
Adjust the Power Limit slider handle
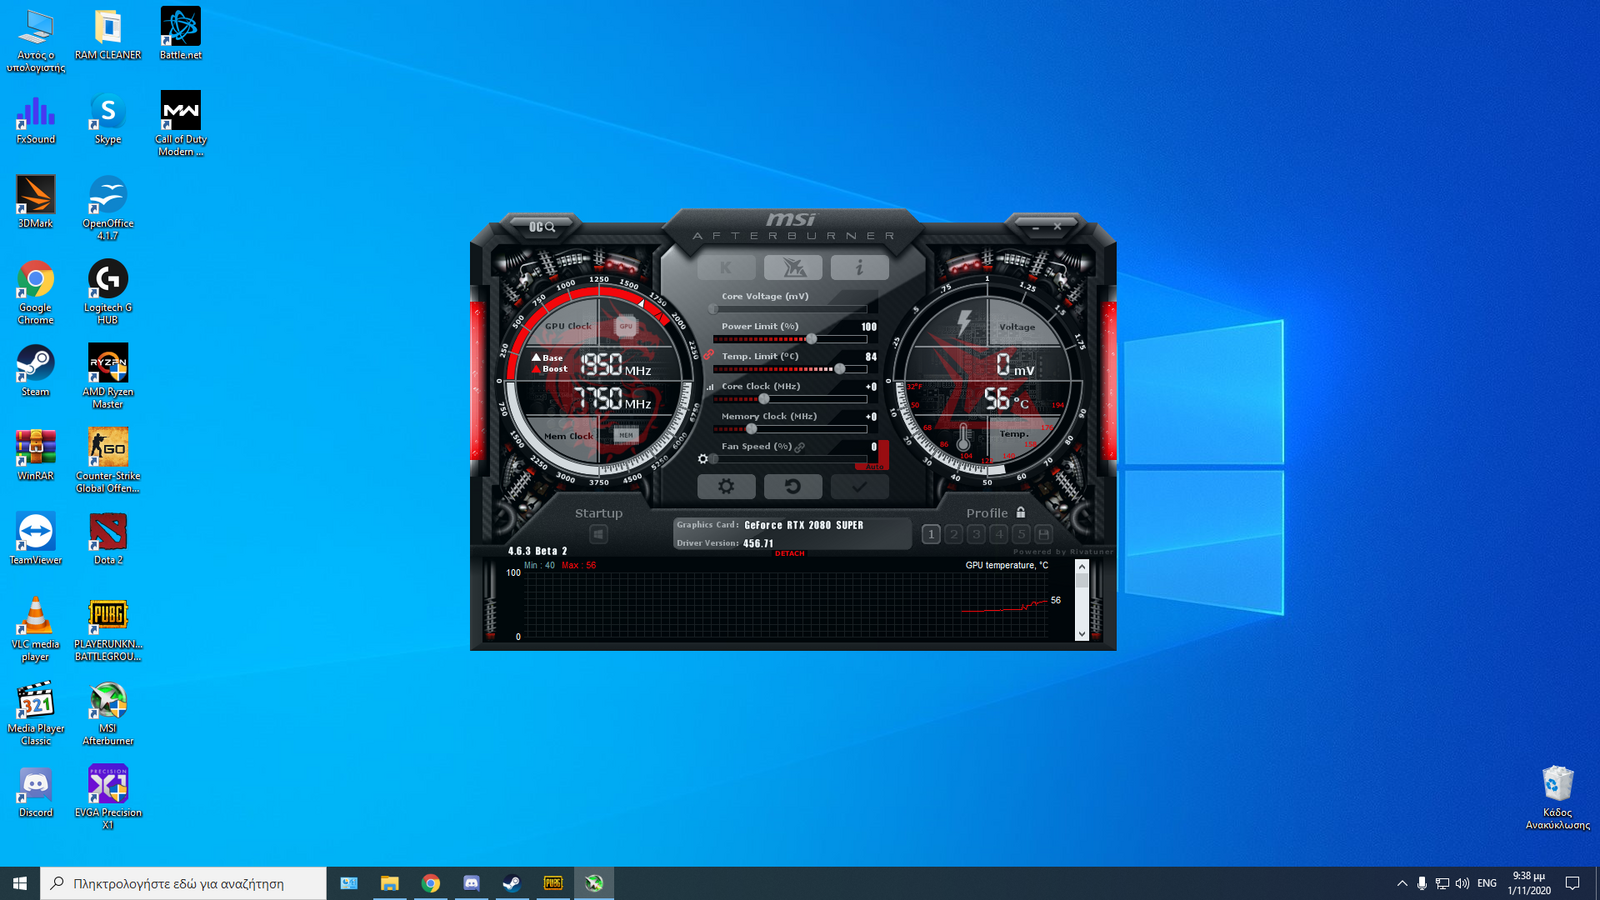[x=811, y=339]
